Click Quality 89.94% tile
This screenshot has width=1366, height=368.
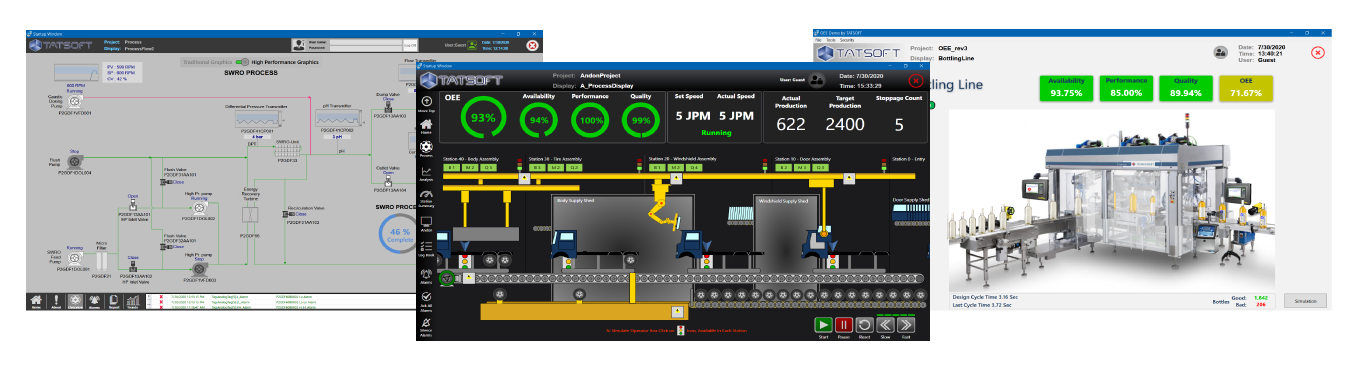coord(1185,87)
